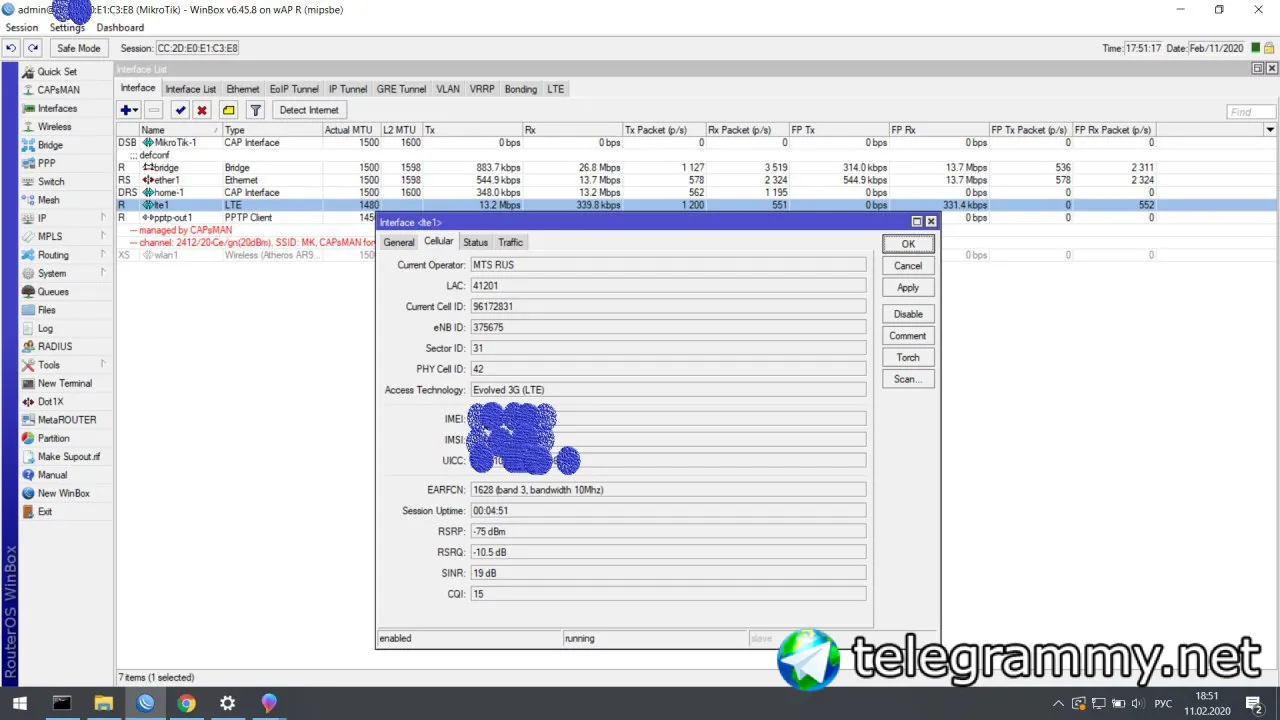Open RADIUS section

pyautogui.click(x=55, y=347)
